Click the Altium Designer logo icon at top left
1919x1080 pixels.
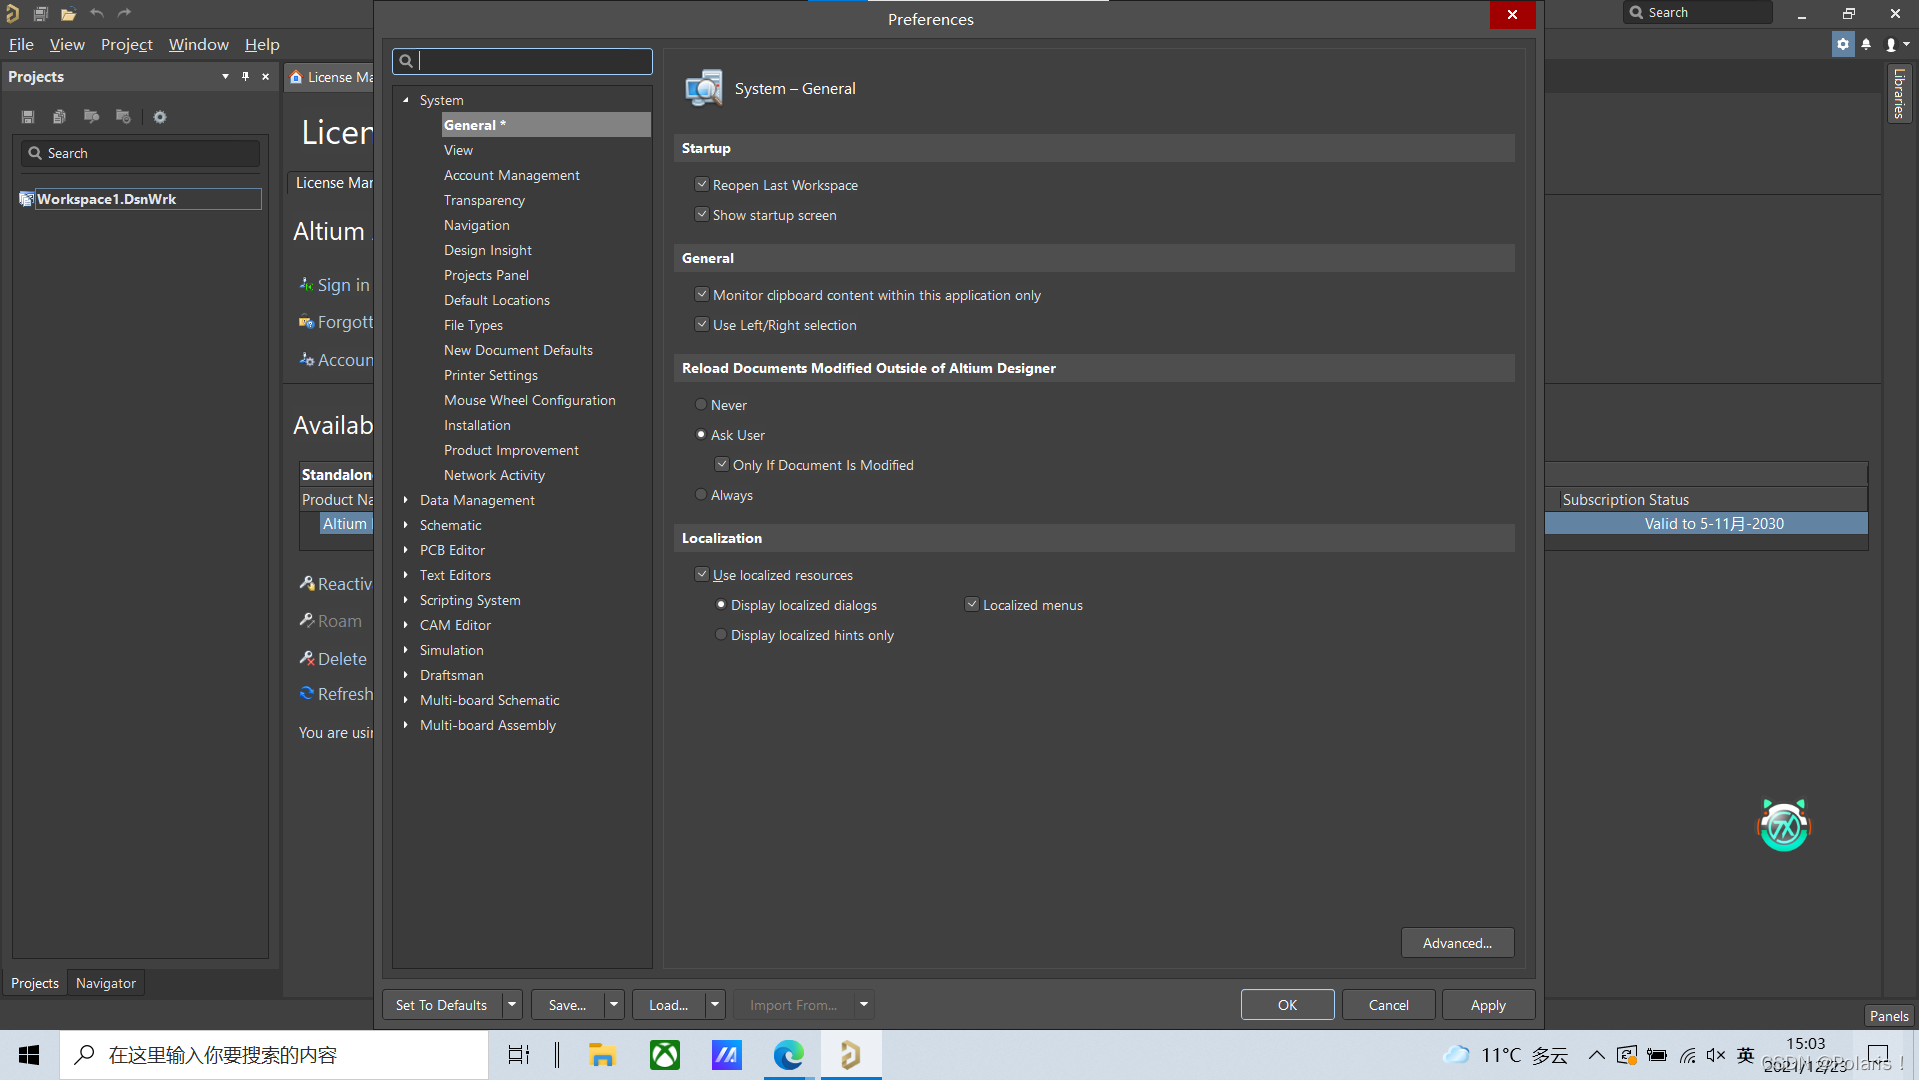13,13
